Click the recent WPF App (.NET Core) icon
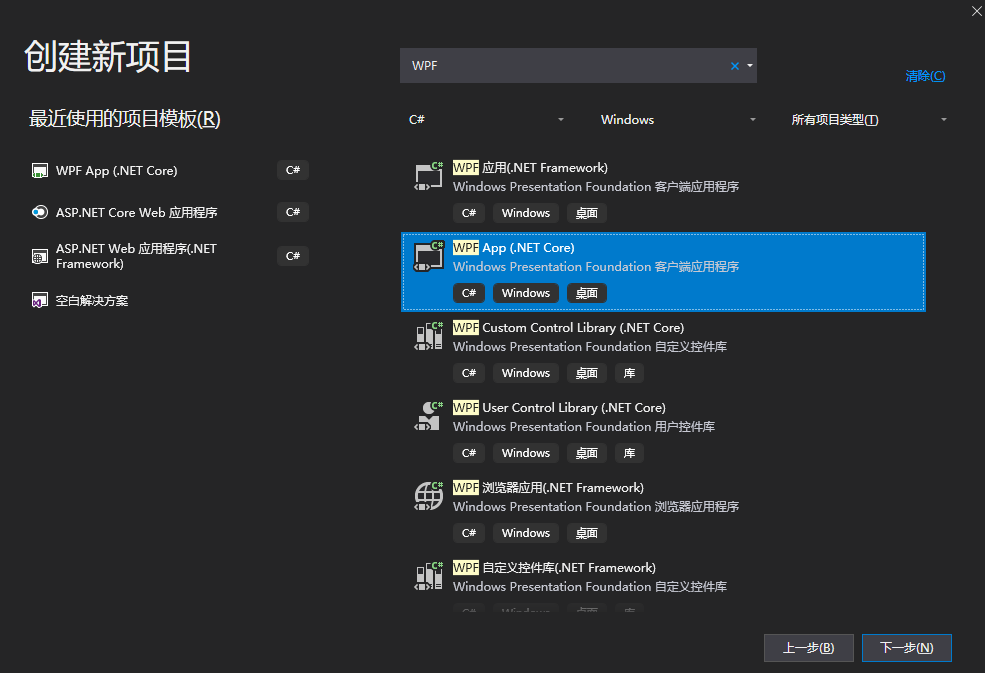985x673 pixels. pos(40,171)
